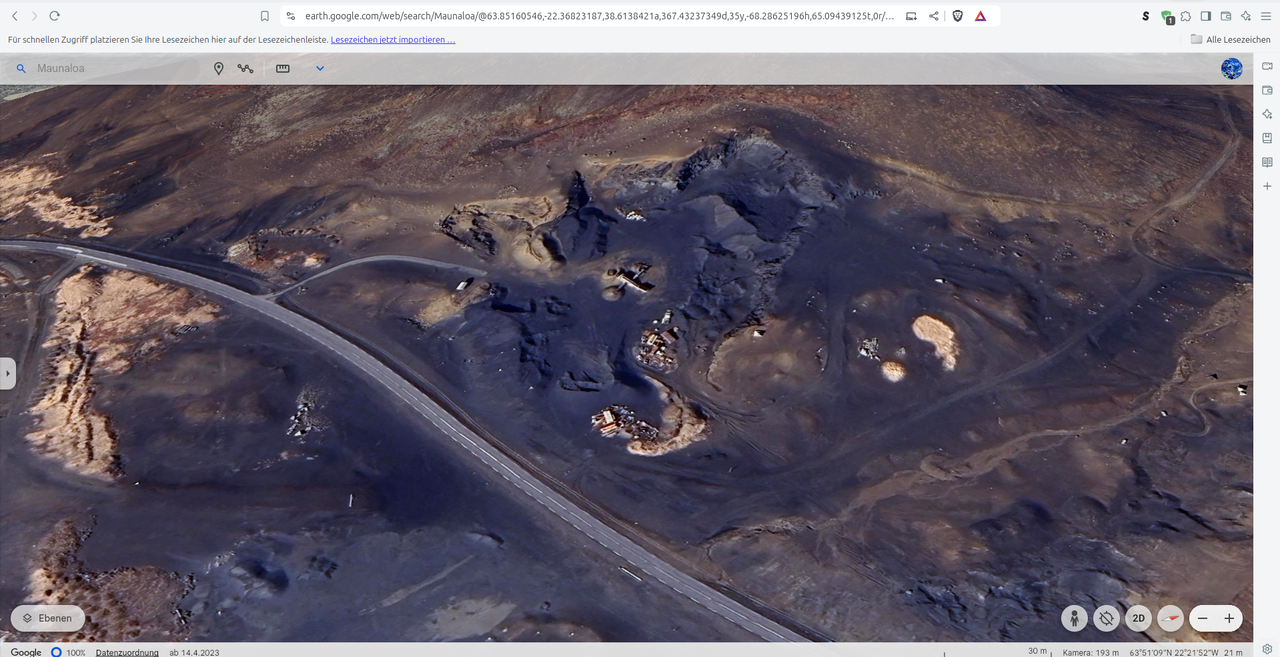Click 'Kamera: 193 m' altitude readout
Viewport: 1280px width, 657px height.
point(1091,652)
